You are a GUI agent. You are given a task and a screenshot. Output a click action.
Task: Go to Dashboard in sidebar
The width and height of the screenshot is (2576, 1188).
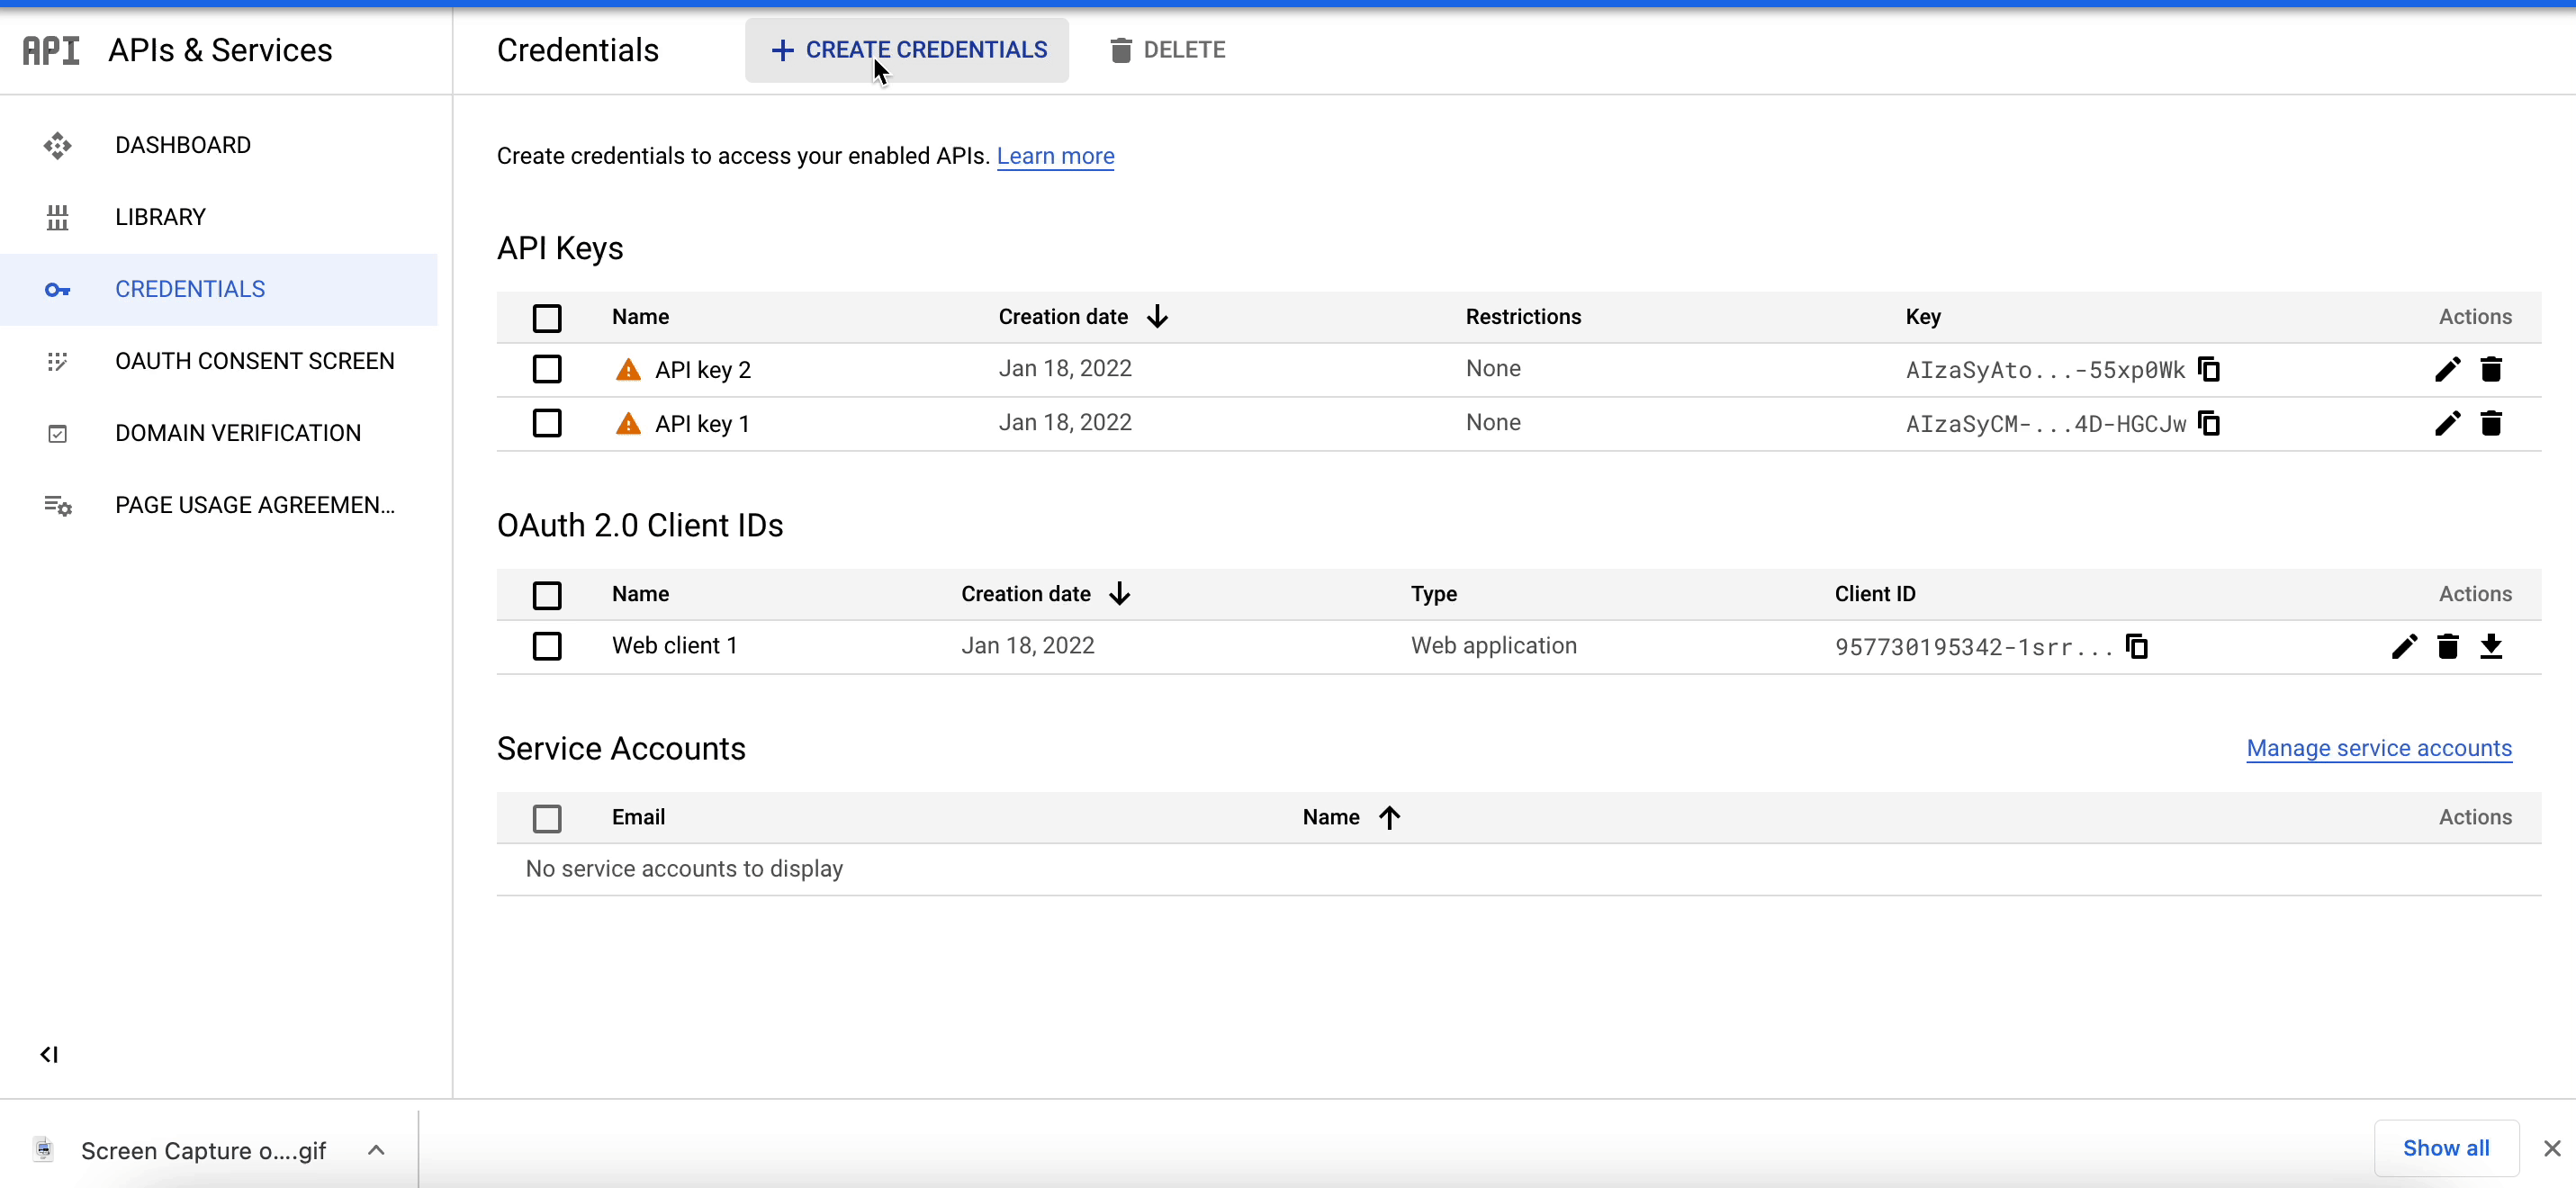pyautogui.click(x=183, y=145)
